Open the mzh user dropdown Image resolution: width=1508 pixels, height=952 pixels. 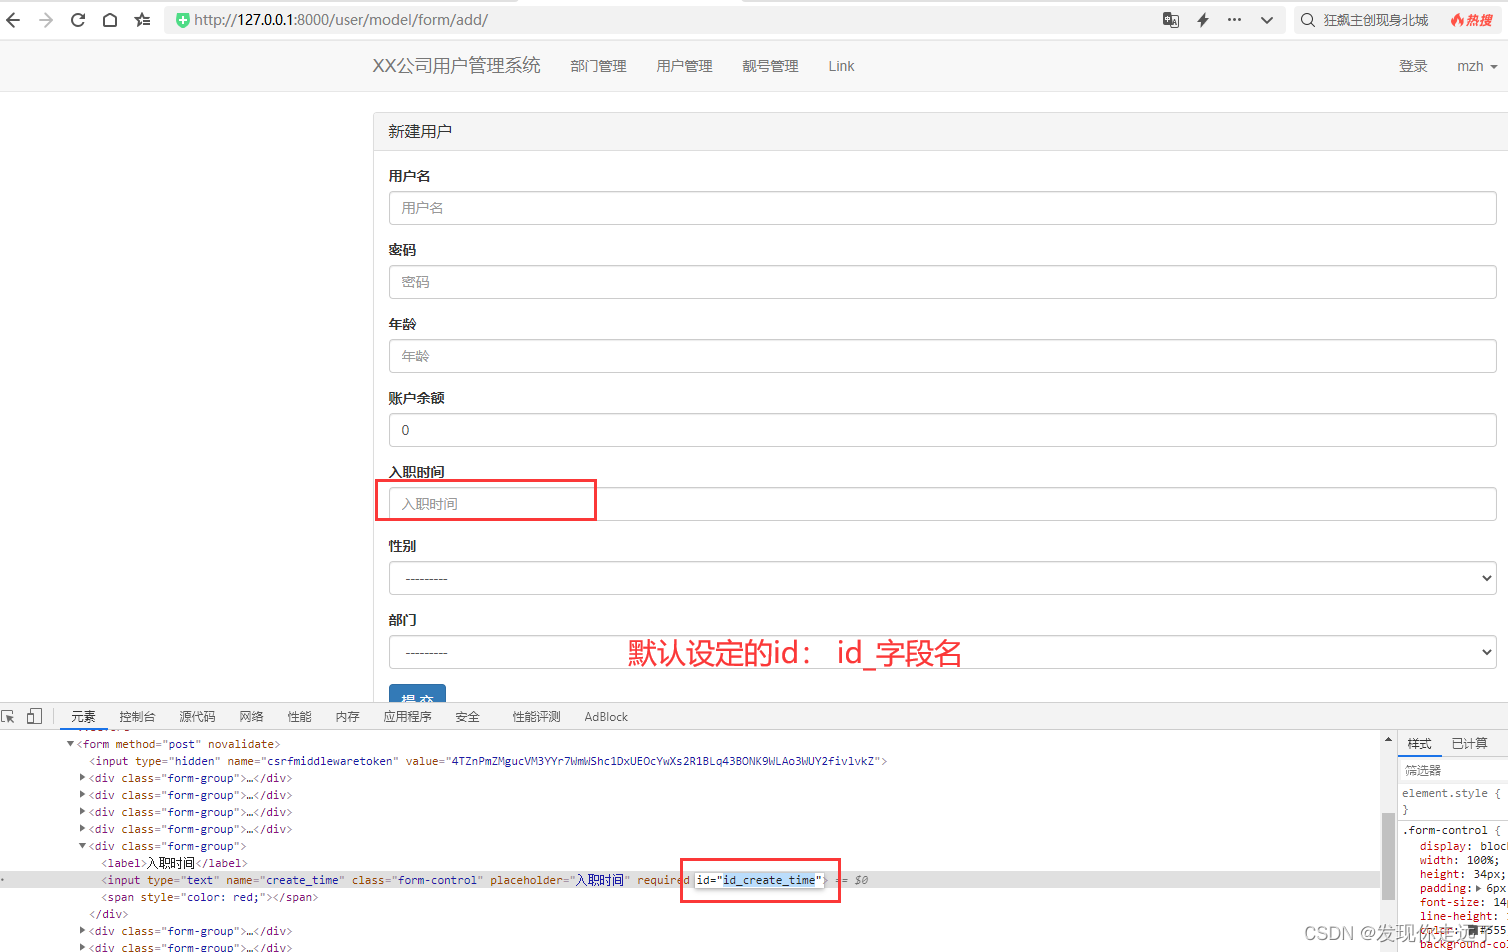point(1476,66)
